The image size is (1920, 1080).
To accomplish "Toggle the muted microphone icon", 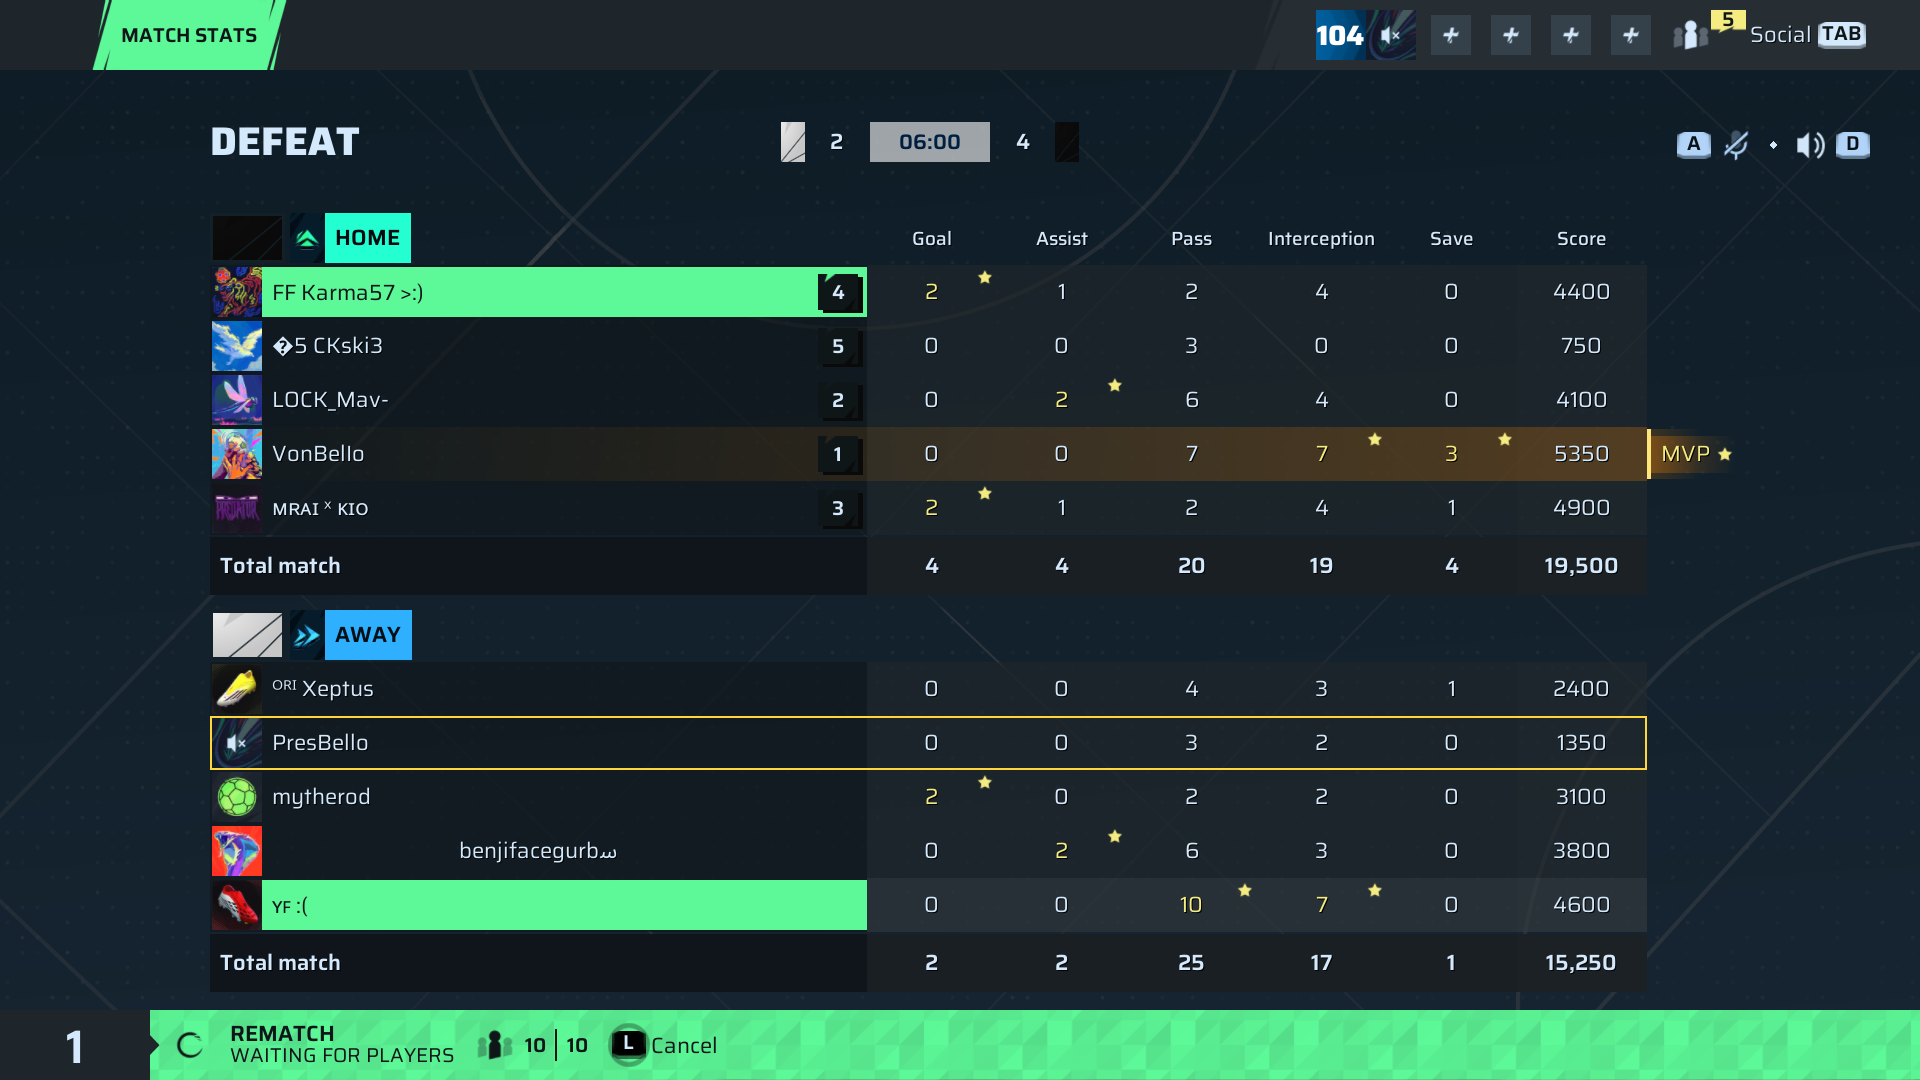I will click(x=1736, y=145).
